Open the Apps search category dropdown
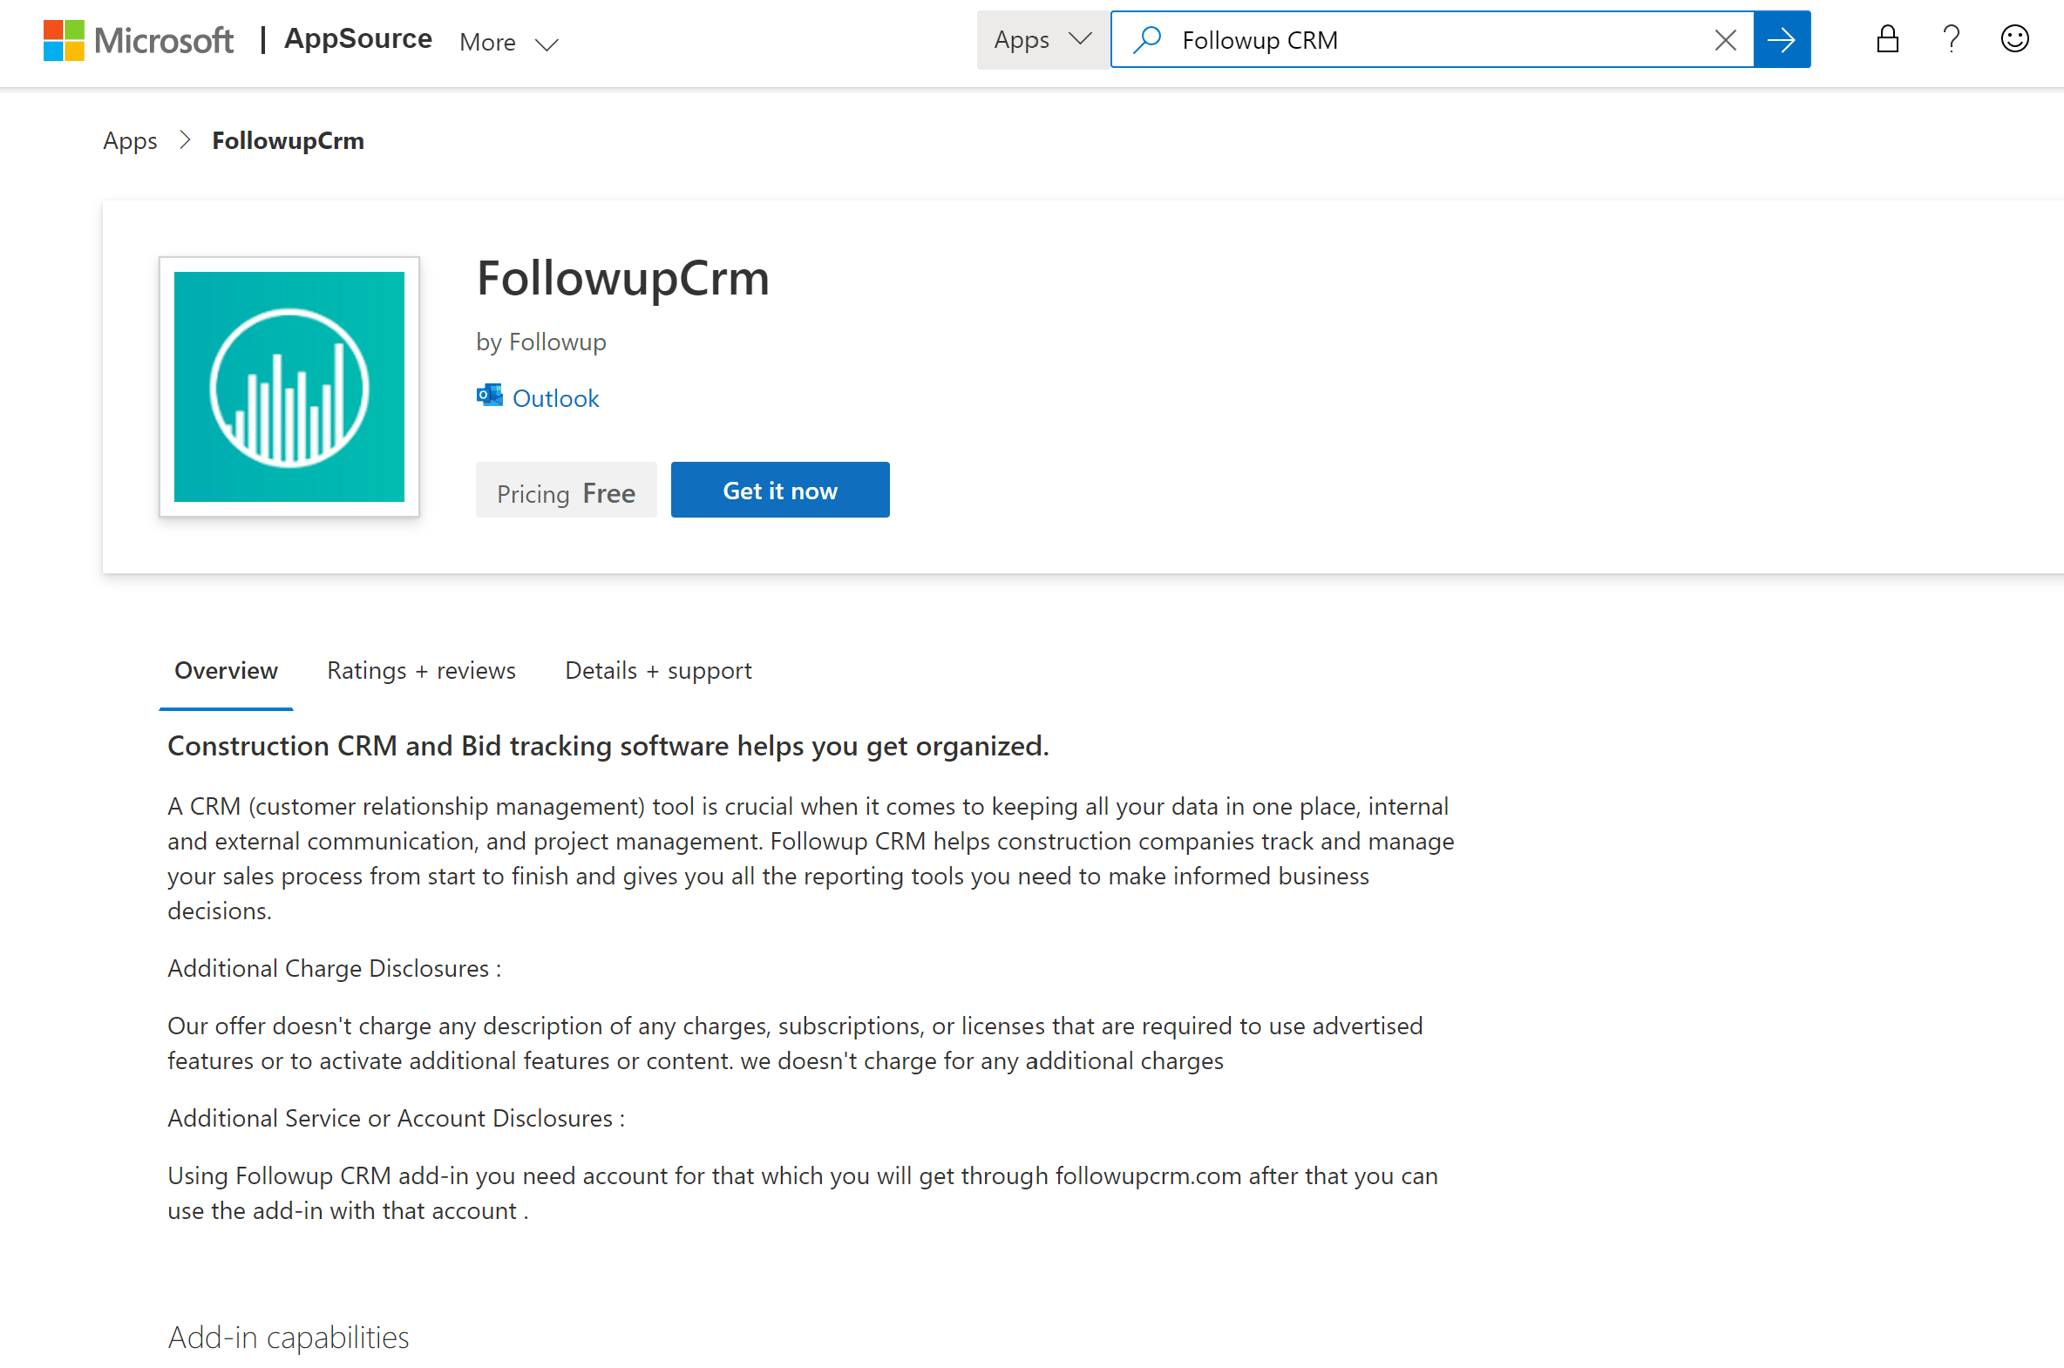The width and height of the screenshot is (2064, 1368). (x=1042, y=40)
